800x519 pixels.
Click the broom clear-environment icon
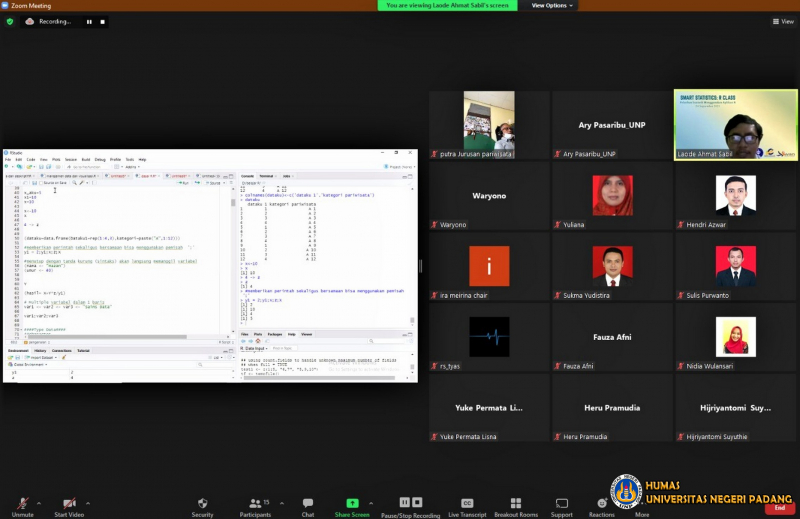click(64, 357)
